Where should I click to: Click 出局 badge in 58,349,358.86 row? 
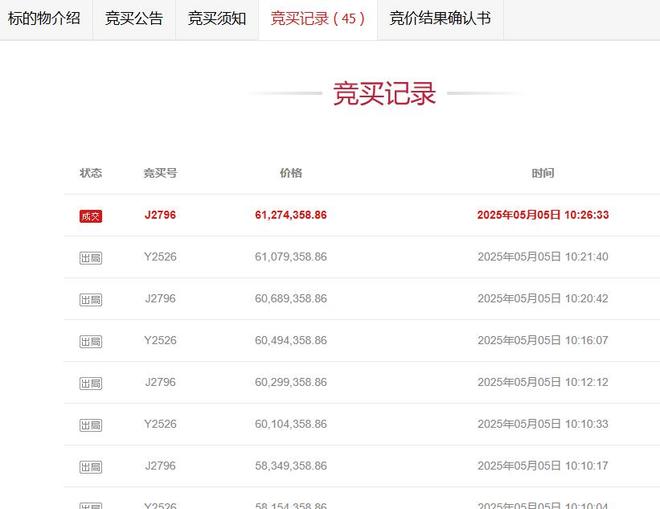coord(90,467)
